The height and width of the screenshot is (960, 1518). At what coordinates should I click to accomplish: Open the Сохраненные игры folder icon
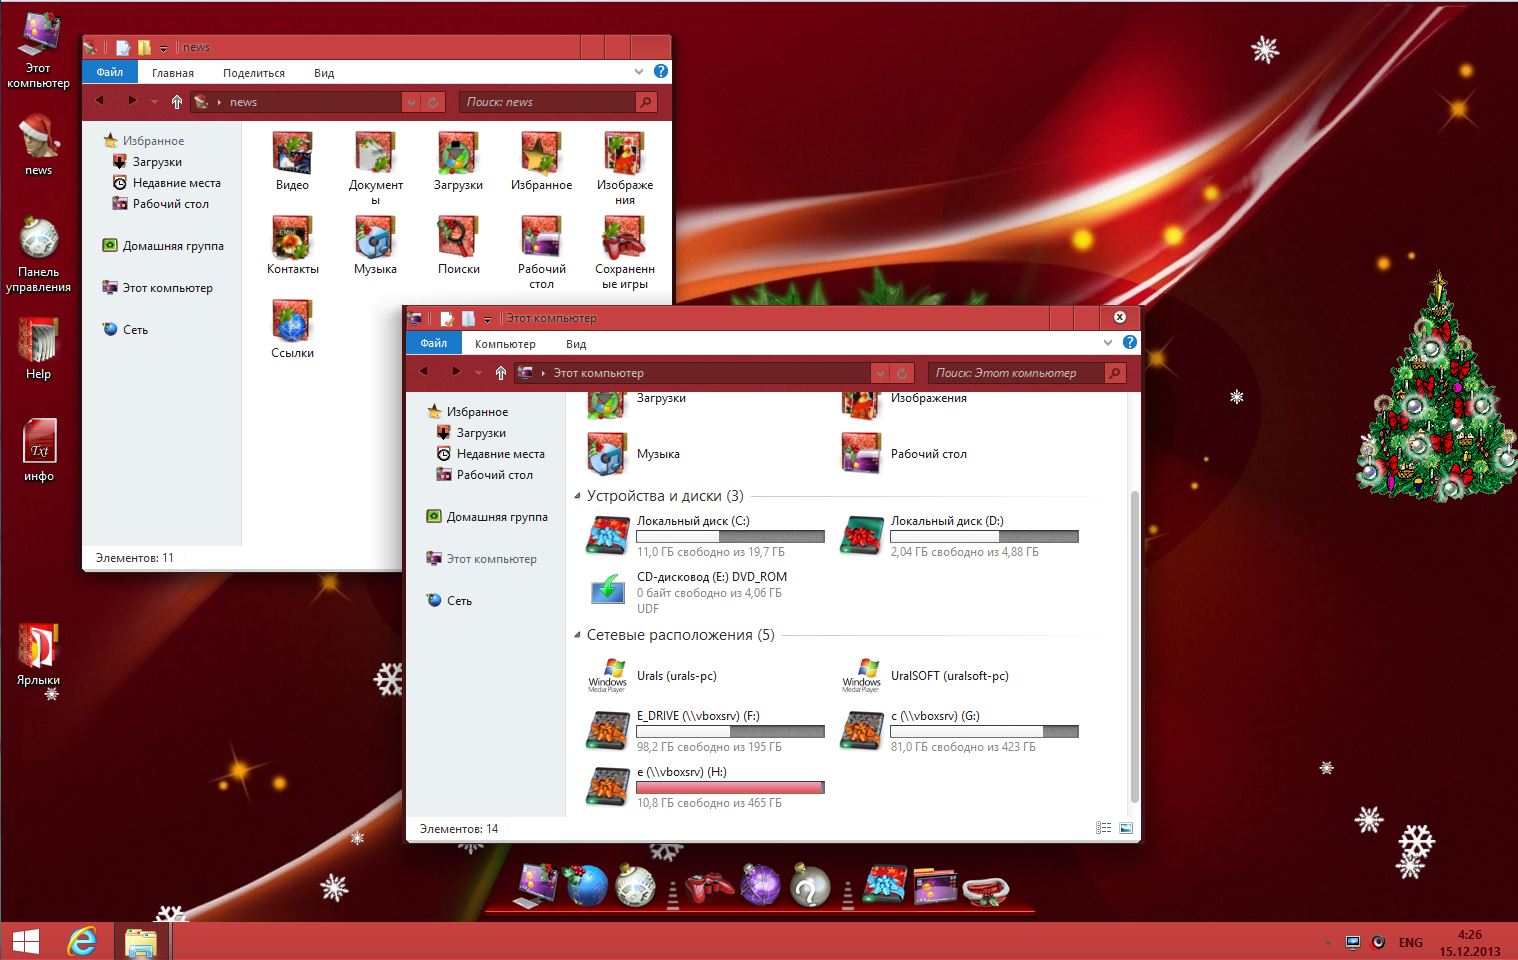tap(624, 250)
